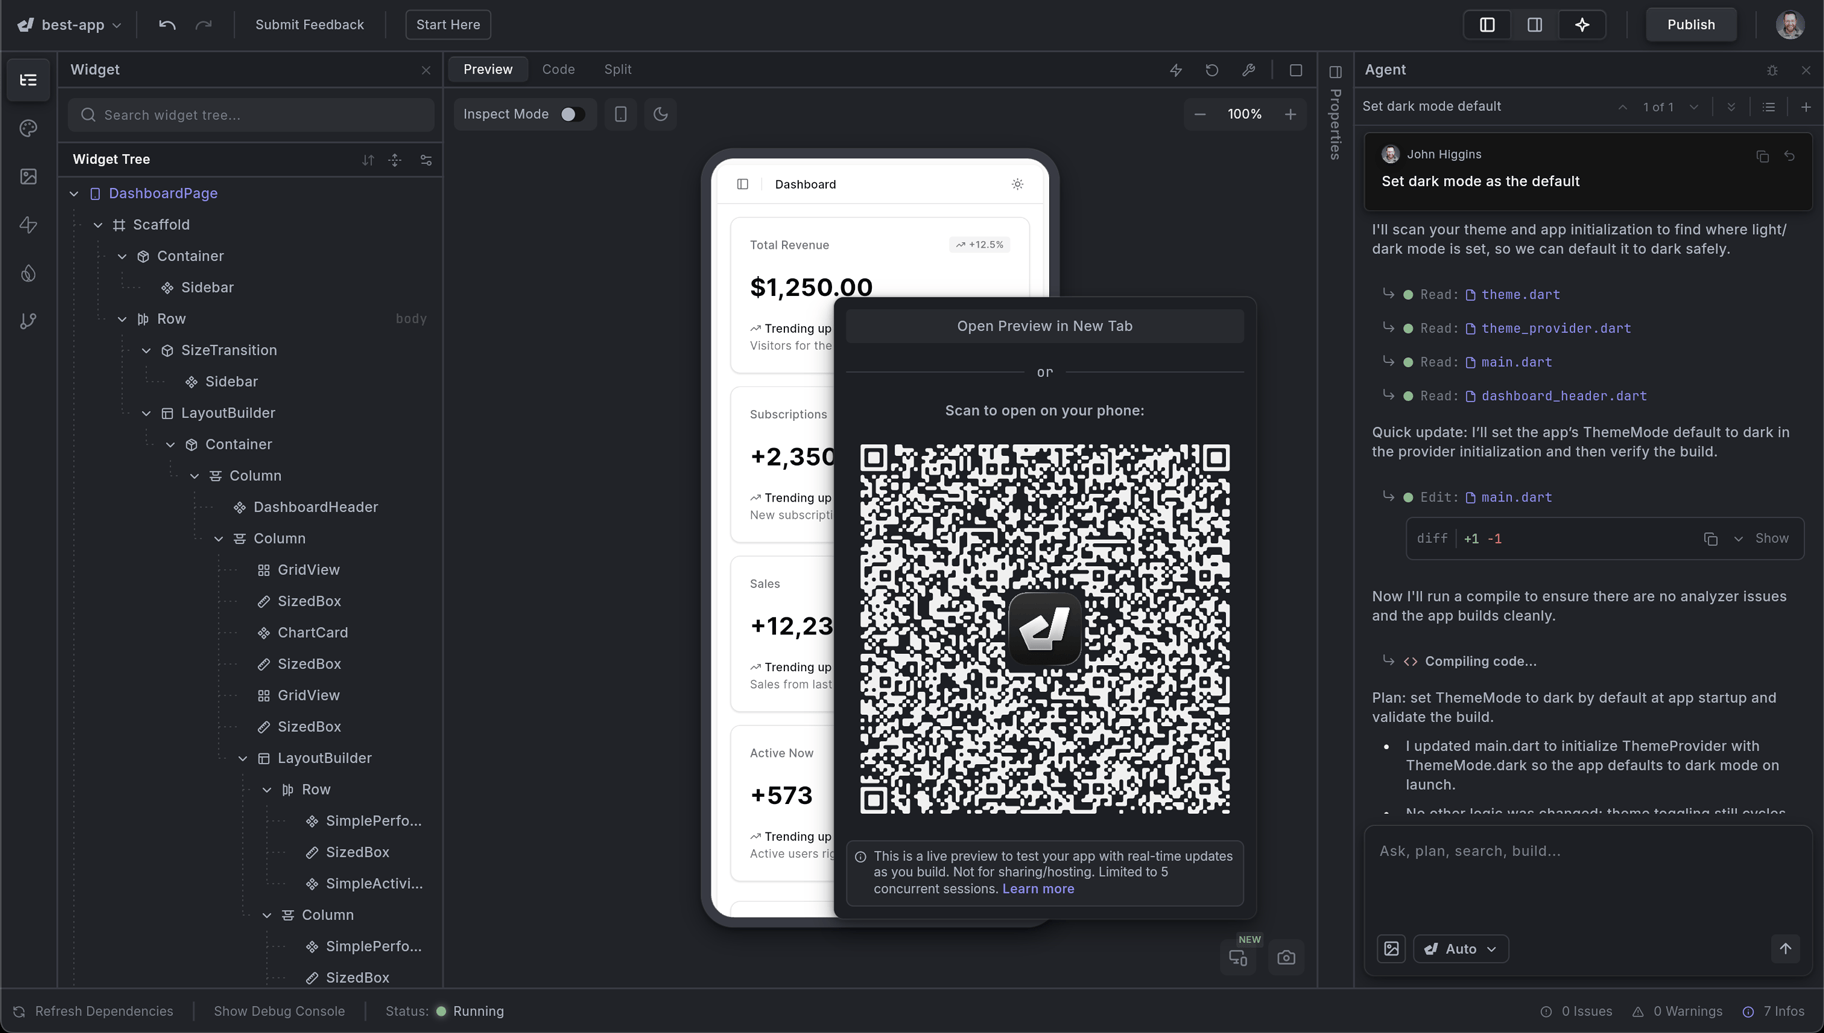Collapse the Scaffold tree node
Screen dimensions: 1824x1033
tap(98, 224)
